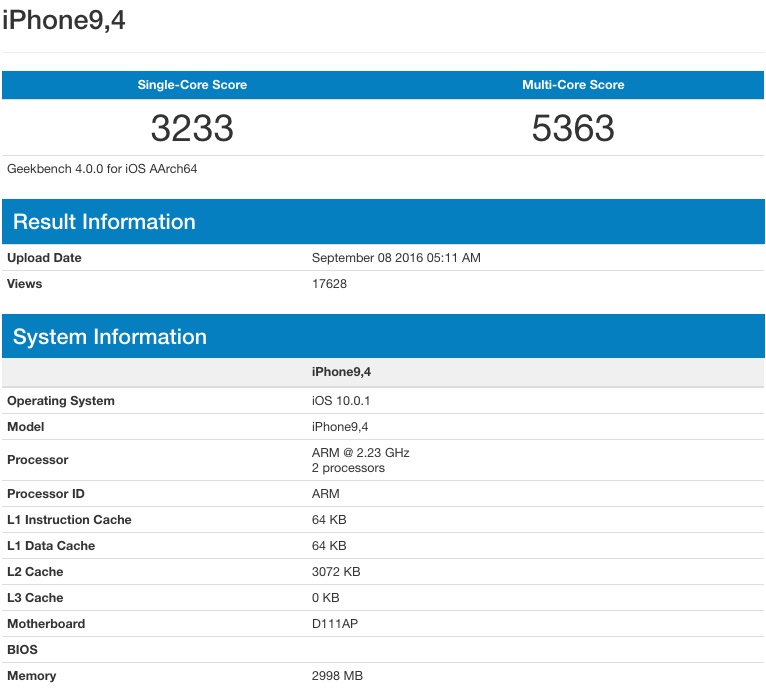Select the Multi-Core Score header
766x700 pixels.
573,85
